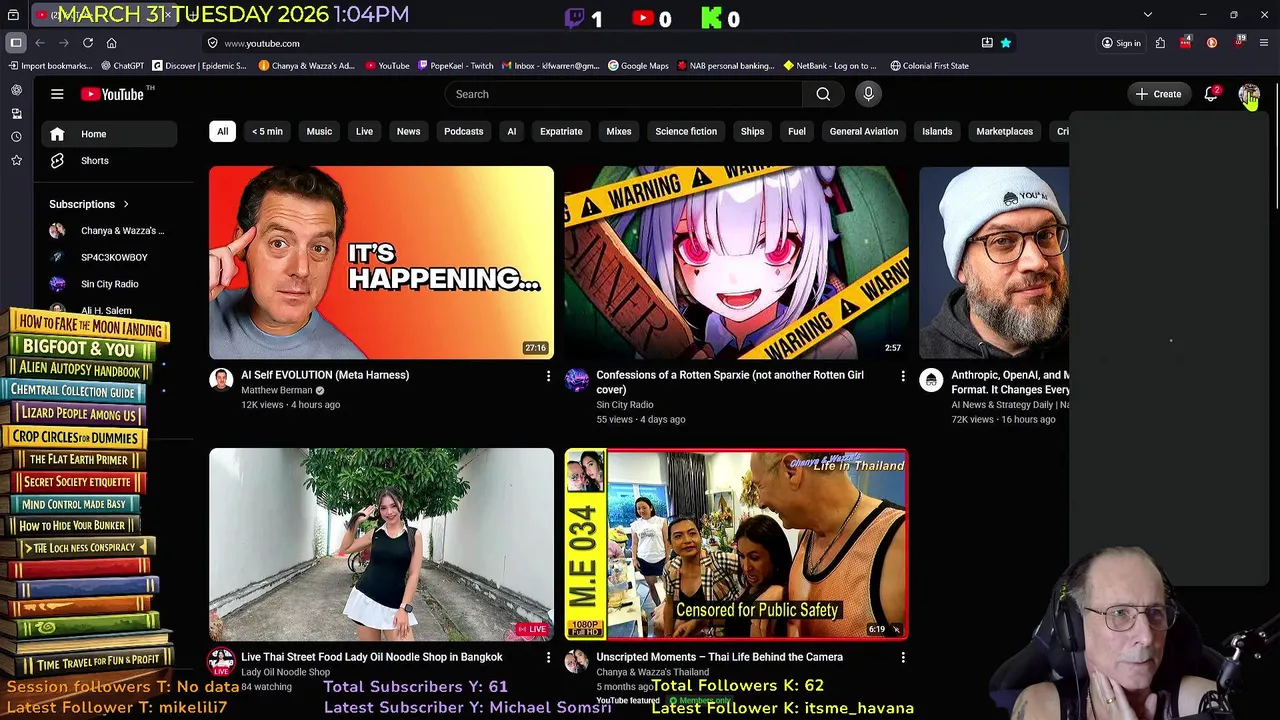Open Sin City Radio subscription in sidebar

pos(109,284)
